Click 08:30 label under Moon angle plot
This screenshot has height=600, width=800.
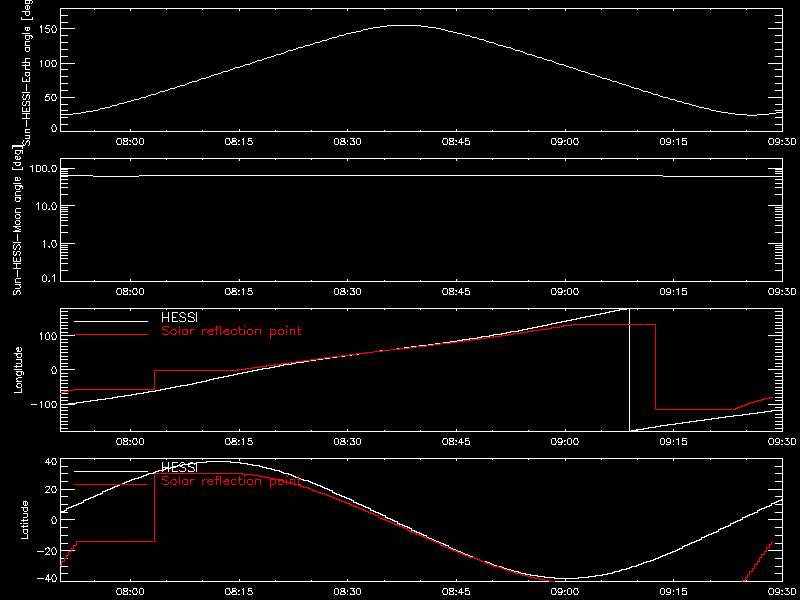347,292
